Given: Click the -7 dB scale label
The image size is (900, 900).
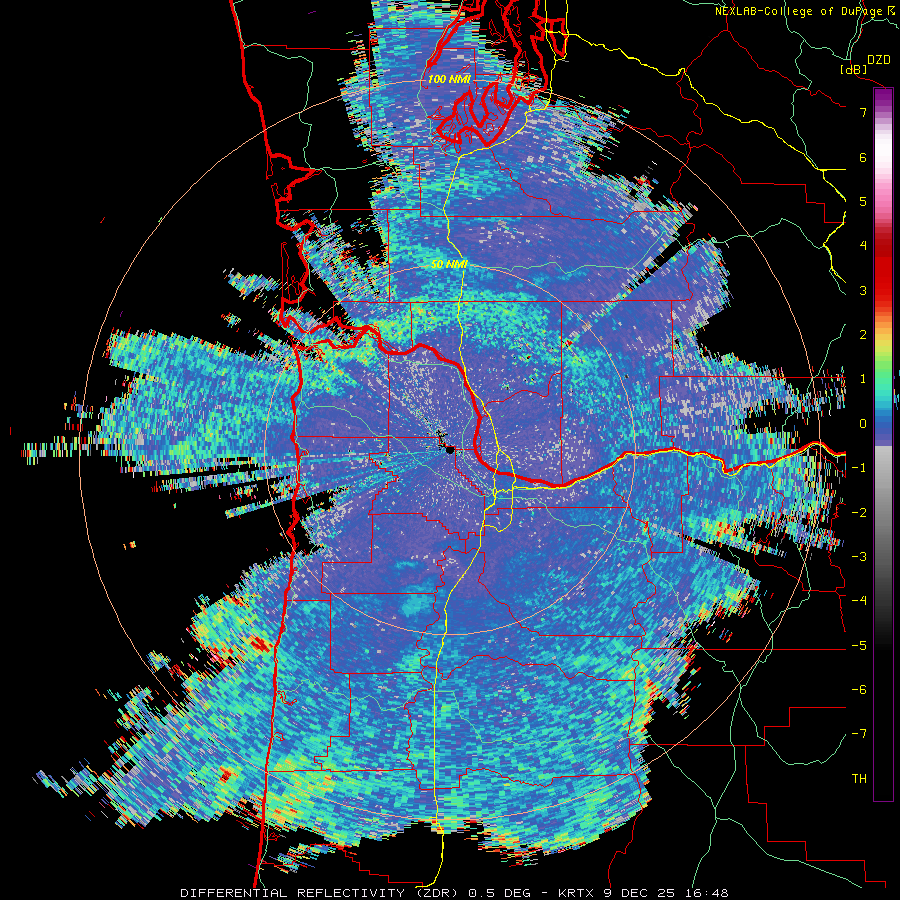Looking at the screenshot, I should (x=859, y=734).
